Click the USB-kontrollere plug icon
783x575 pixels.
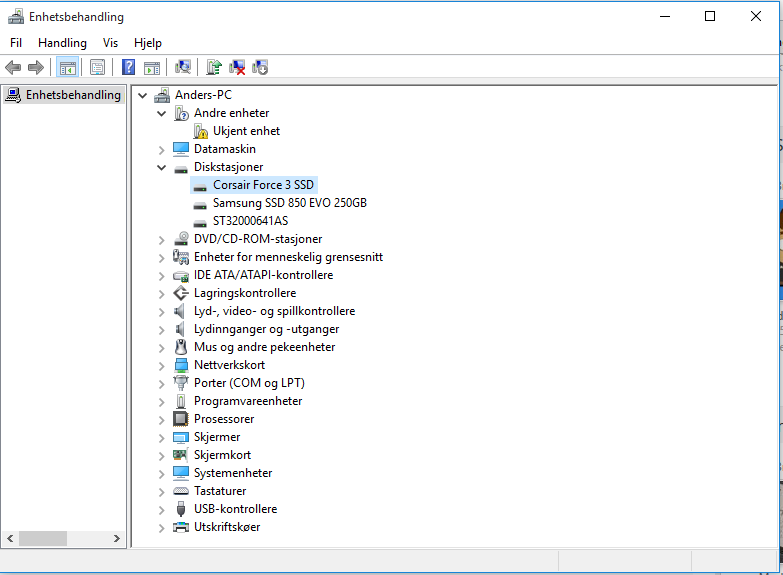pyautogui.click(x=181, y=509)
